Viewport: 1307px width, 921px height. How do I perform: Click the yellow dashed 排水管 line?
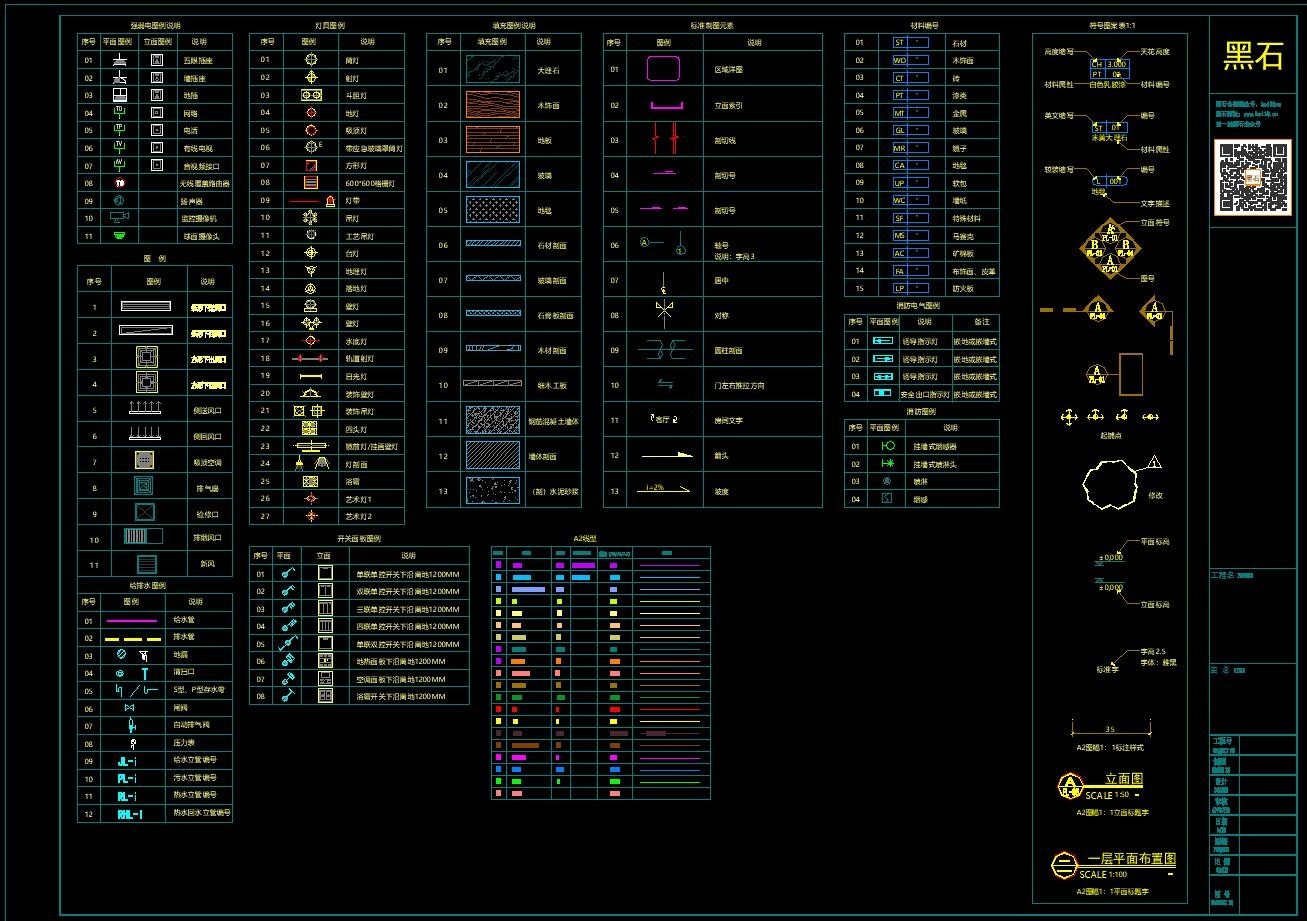click(x=133, y=638)
